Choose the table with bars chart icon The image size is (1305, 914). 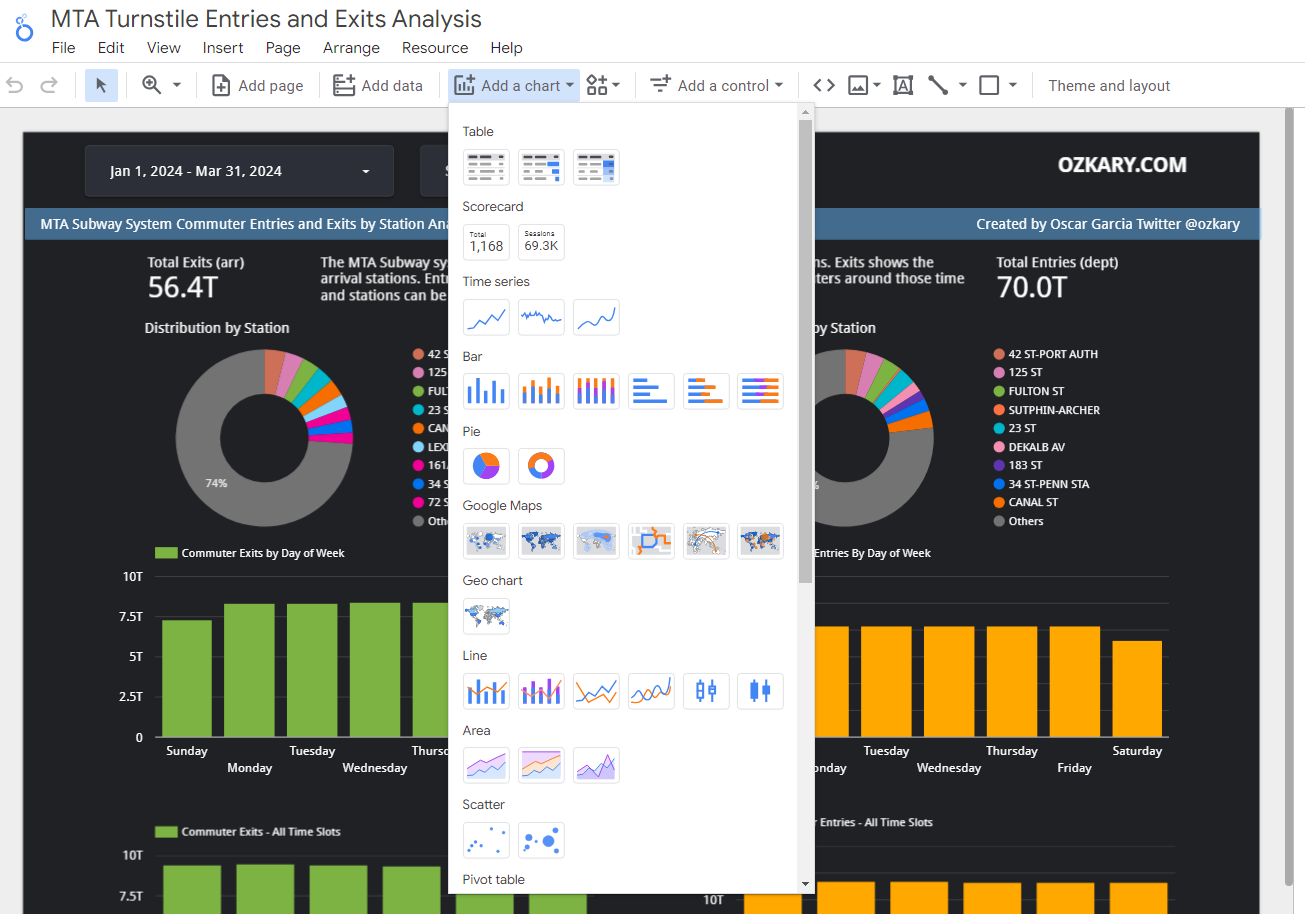click(x=541, y=167)
